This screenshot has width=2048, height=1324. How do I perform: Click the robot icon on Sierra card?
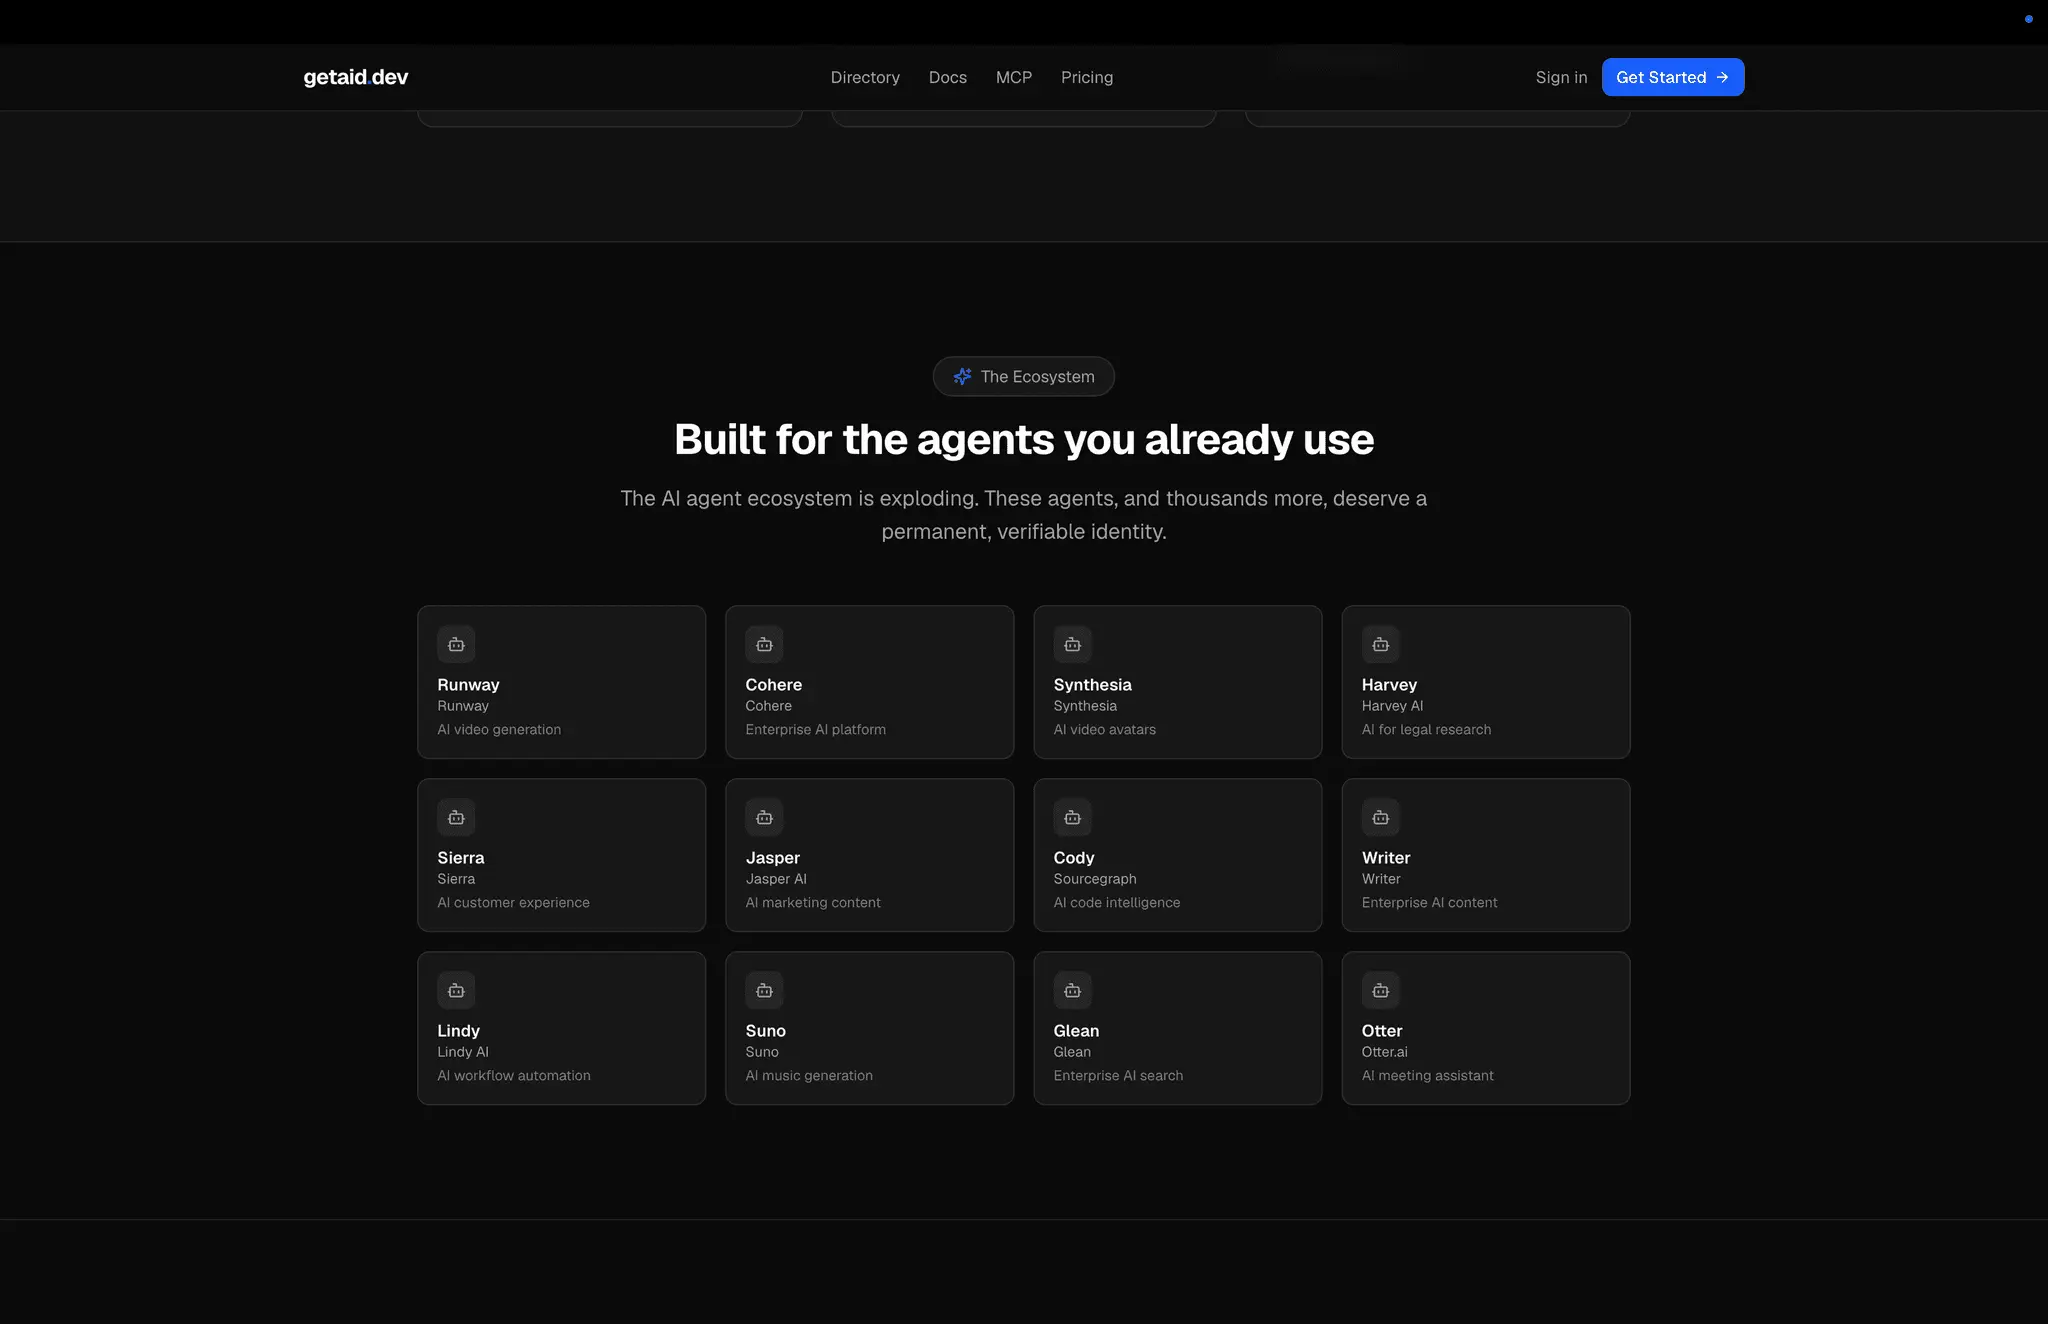(456, 817)
